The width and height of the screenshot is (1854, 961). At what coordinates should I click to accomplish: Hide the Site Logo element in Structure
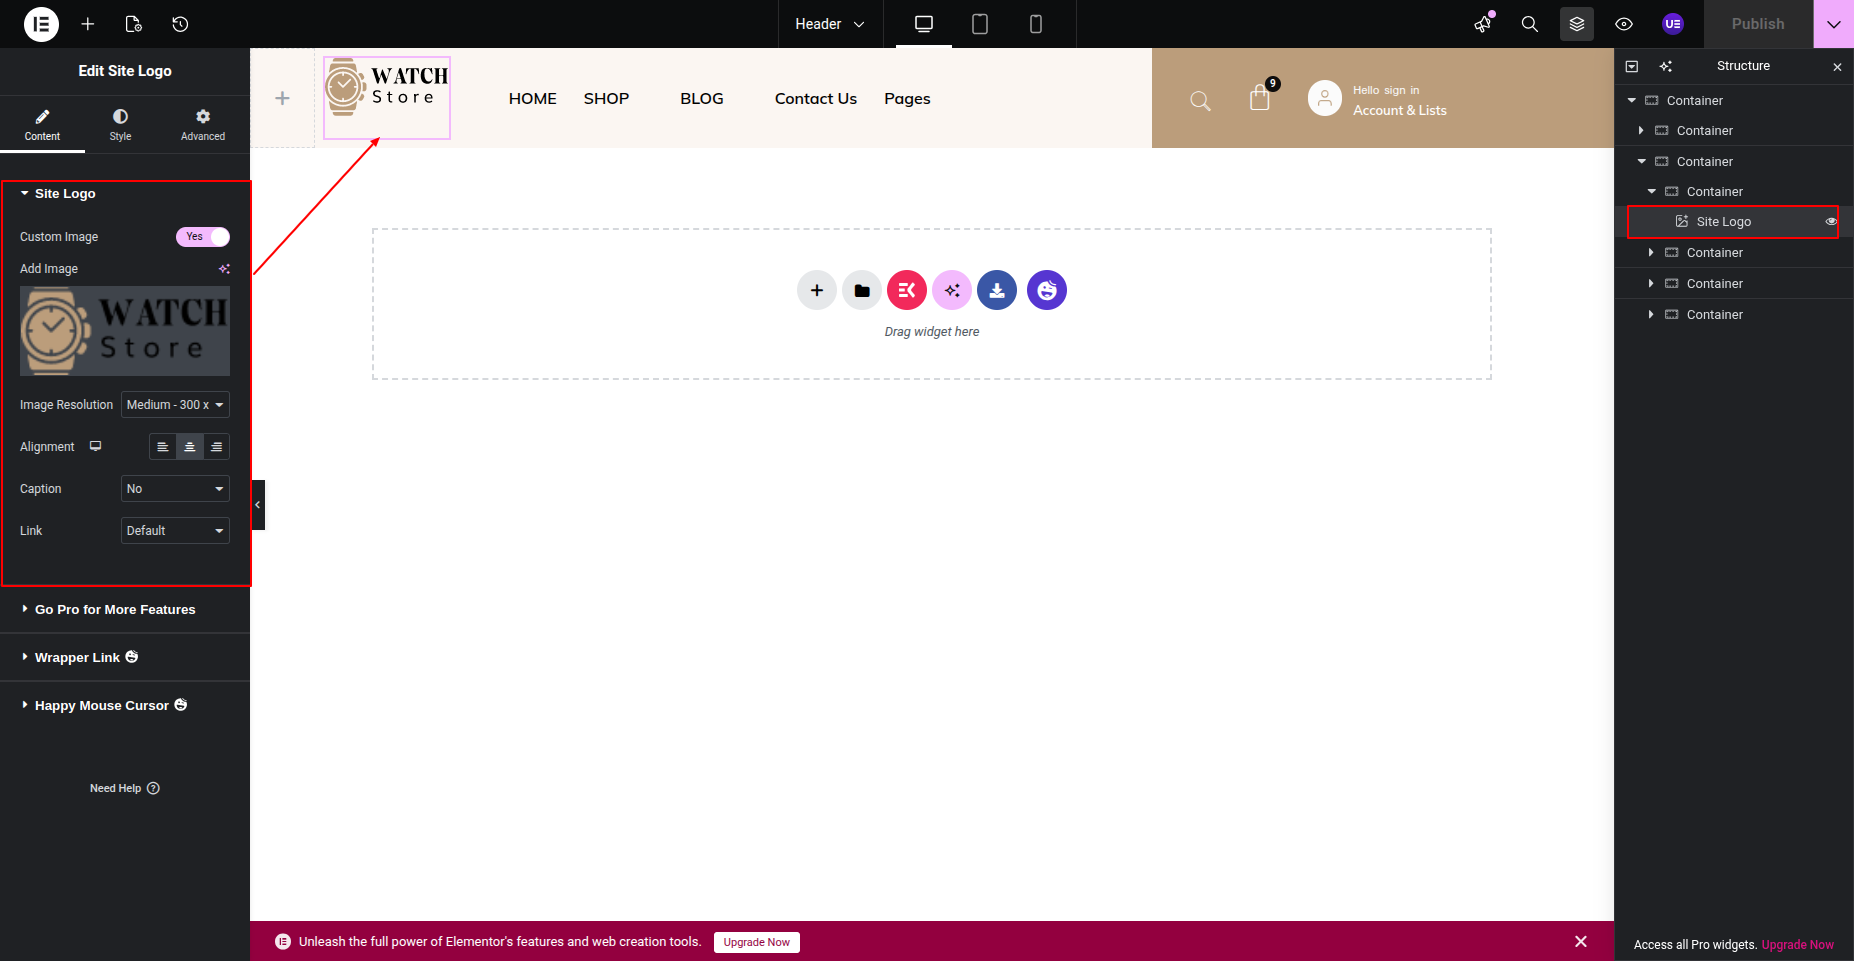click(1831, 222)
